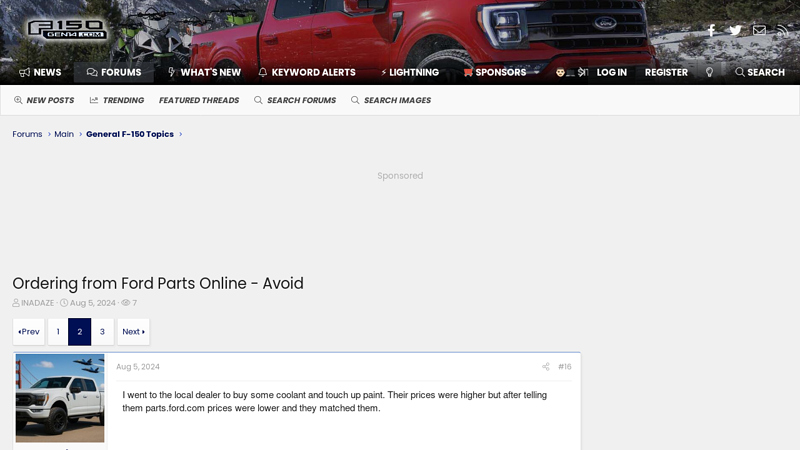Open the Facebook page icon
This screenshot has height=450, width=800.
pos(711,31)
